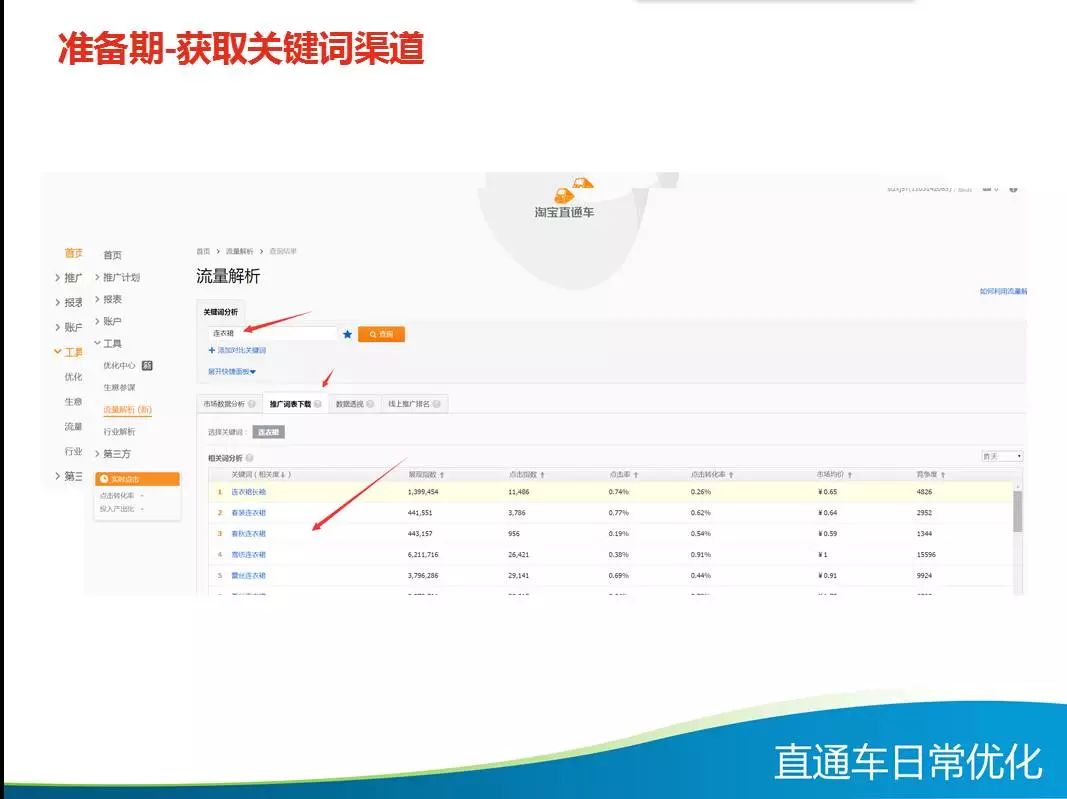Image resolution: width=1067 pixels, height=799 pixels.
Task: Click the 流量解析 page heading
Action: (x=228, y=276)
